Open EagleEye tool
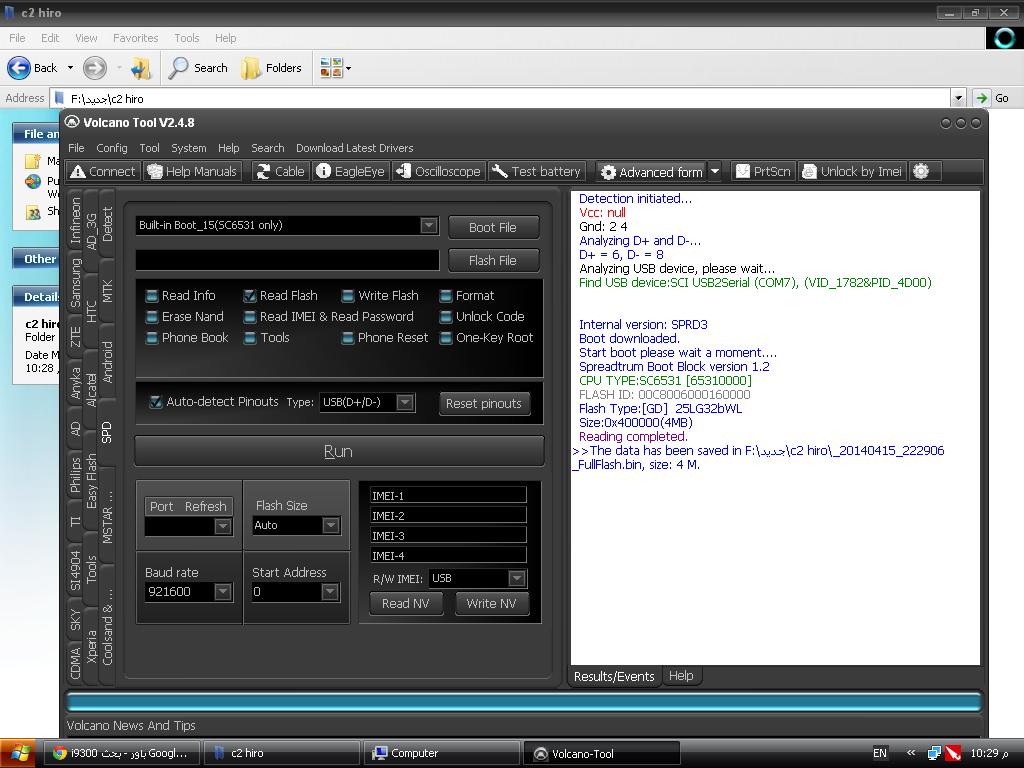The width and height of the screenshot is (1024, 768). pyautogui.click(x=351, y=172)
